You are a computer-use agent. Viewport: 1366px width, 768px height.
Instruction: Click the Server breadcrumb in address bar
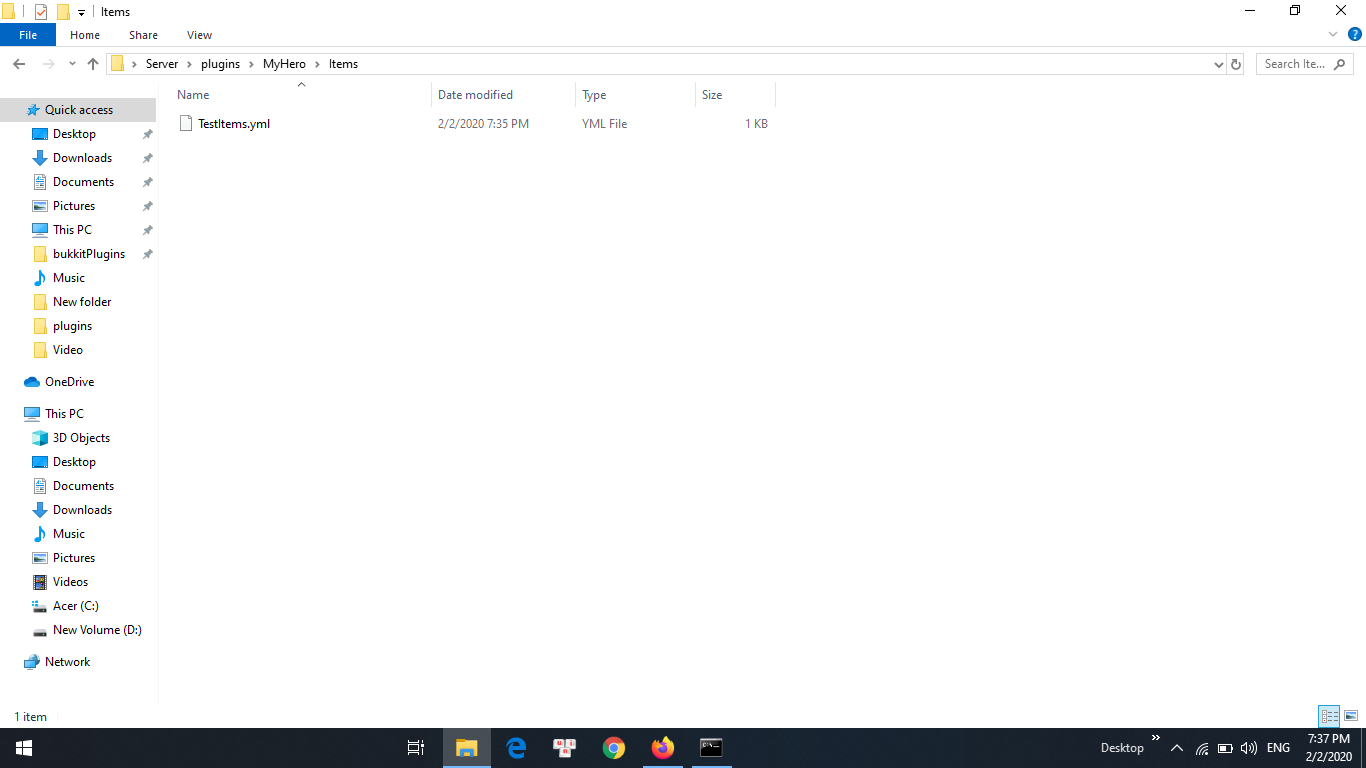coord(162,64)
